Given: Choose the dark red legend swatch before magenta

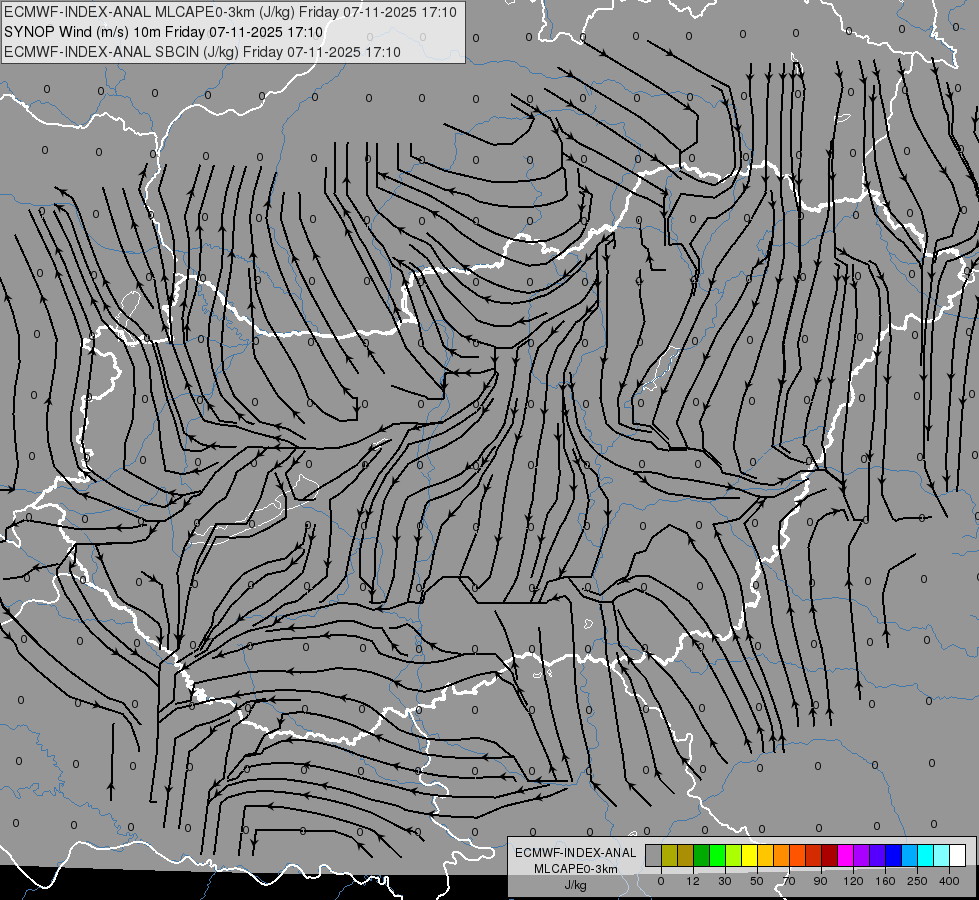Looking at the screenshot, I should click(x=830, y=855).
